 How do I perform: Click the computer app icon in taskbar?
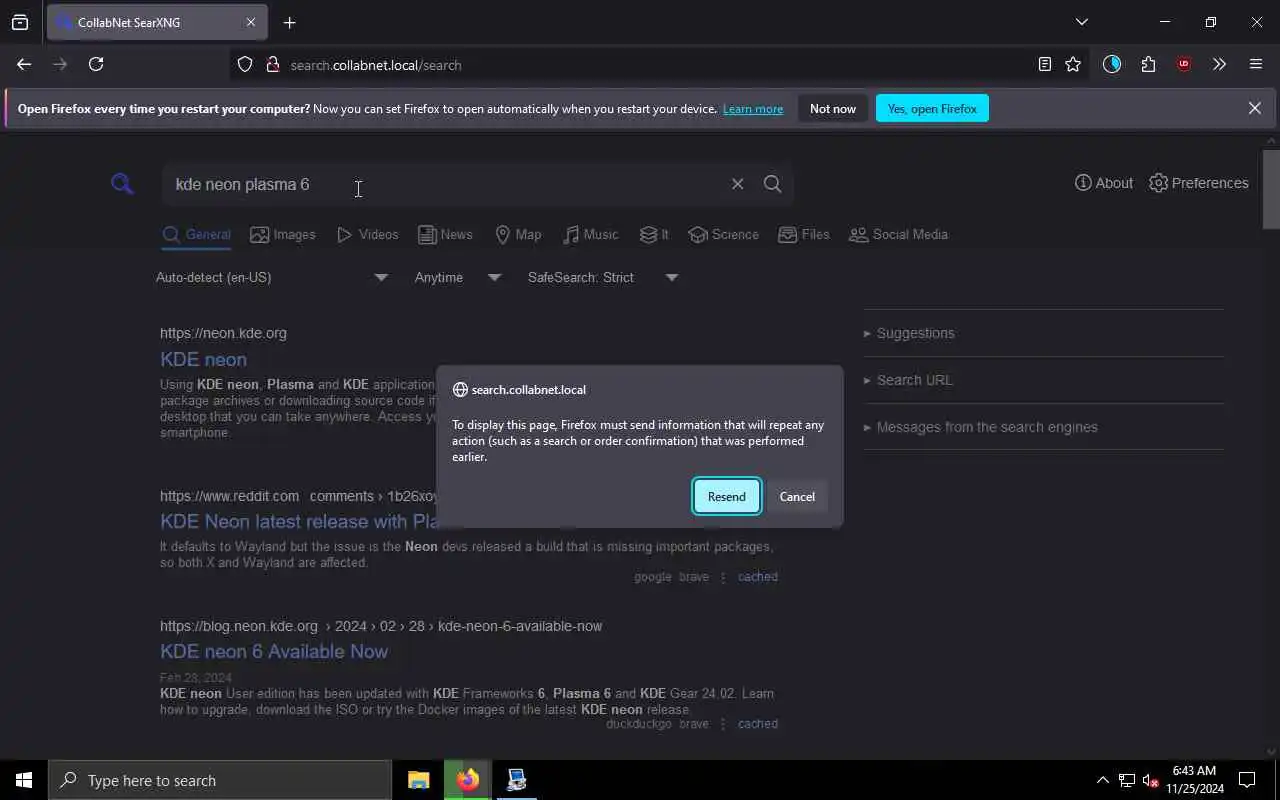(x=517, y=780)
